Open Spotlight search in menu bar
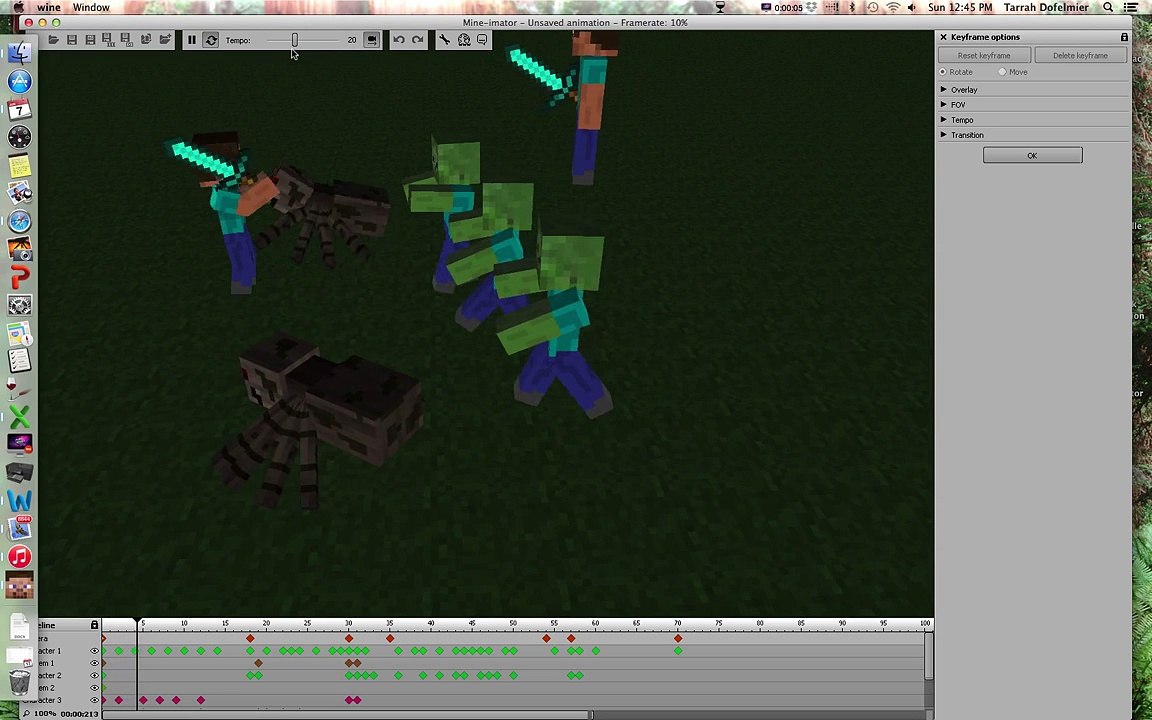 point(1108,7)
